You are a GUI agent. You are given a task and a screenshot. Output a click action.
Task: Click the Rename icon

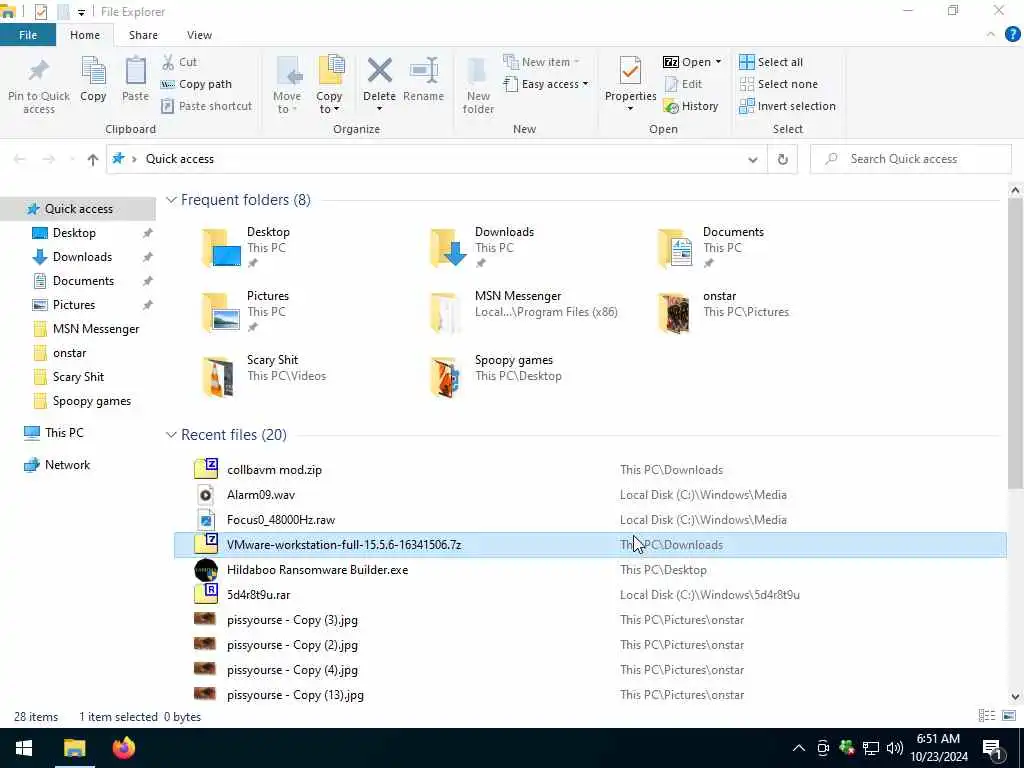424,71
